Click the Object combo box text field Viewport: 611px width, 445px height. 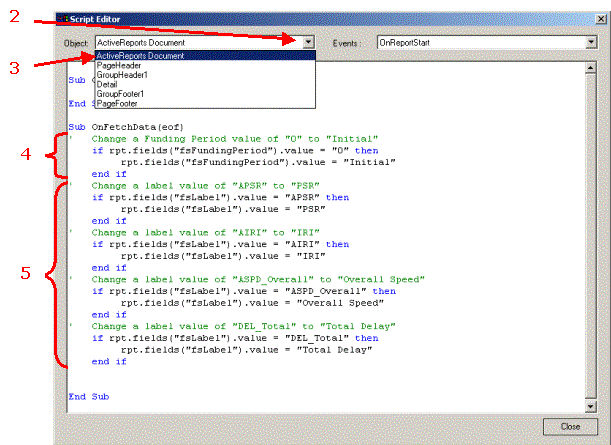point(199,42)
